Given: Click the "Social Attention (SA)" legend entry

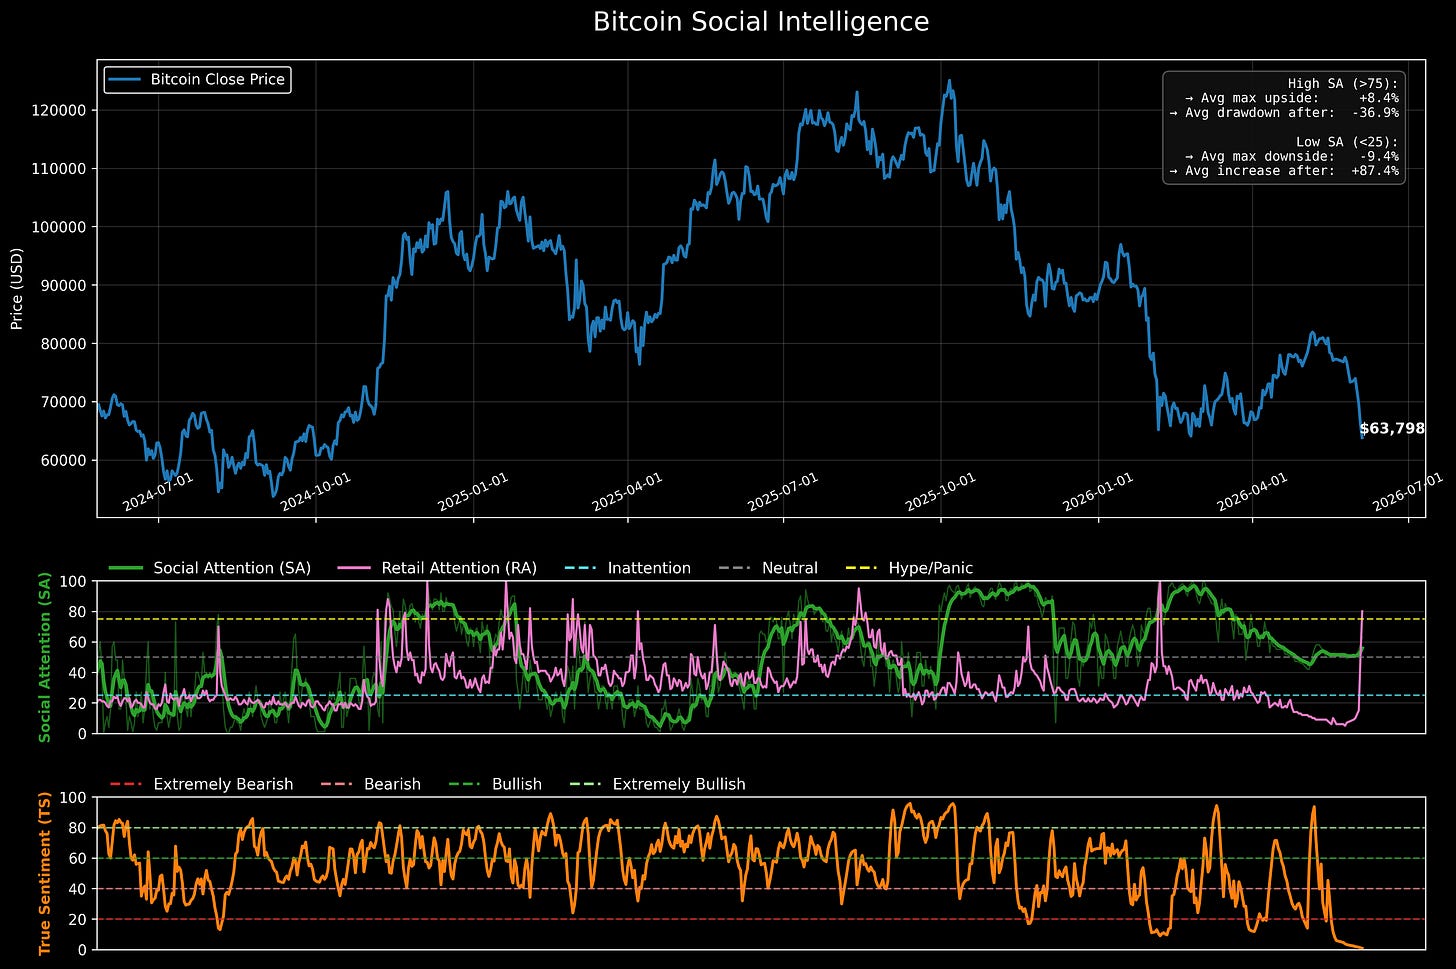Looking at the screenshot, I should (210, 568).
